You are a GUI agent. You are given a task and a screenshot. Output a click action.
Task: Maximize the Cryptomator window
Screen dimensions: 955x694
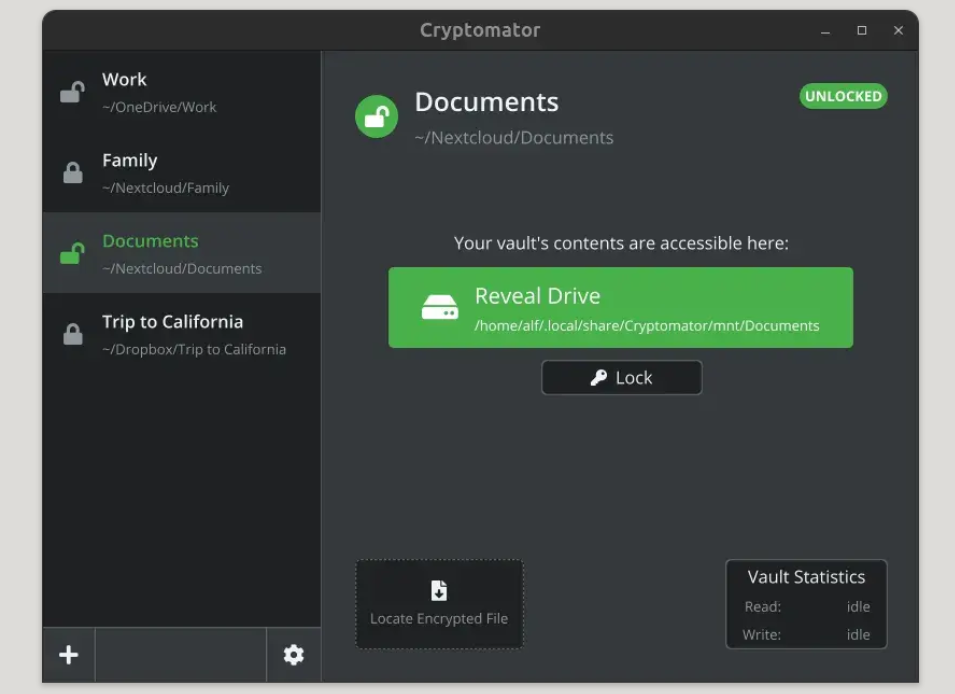862,30
